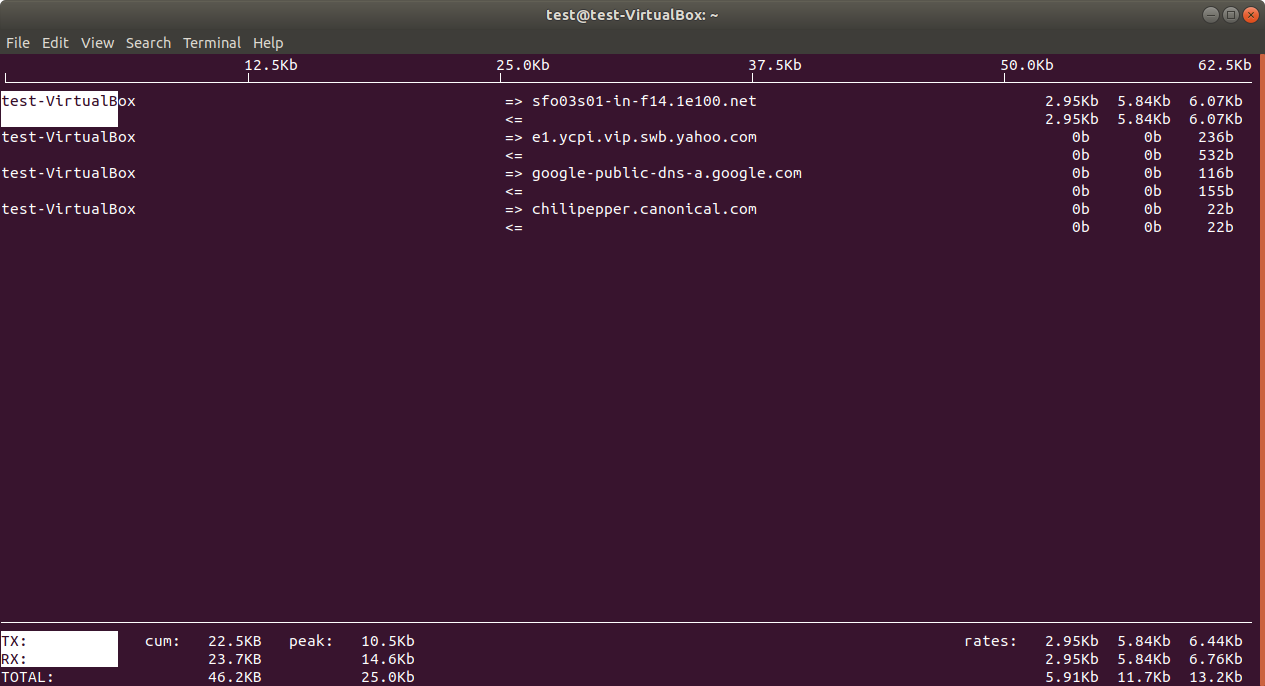Click the 532b received value
Image resolution: width=1265 pixels, height=686 pixels.
pos(1215,155)
